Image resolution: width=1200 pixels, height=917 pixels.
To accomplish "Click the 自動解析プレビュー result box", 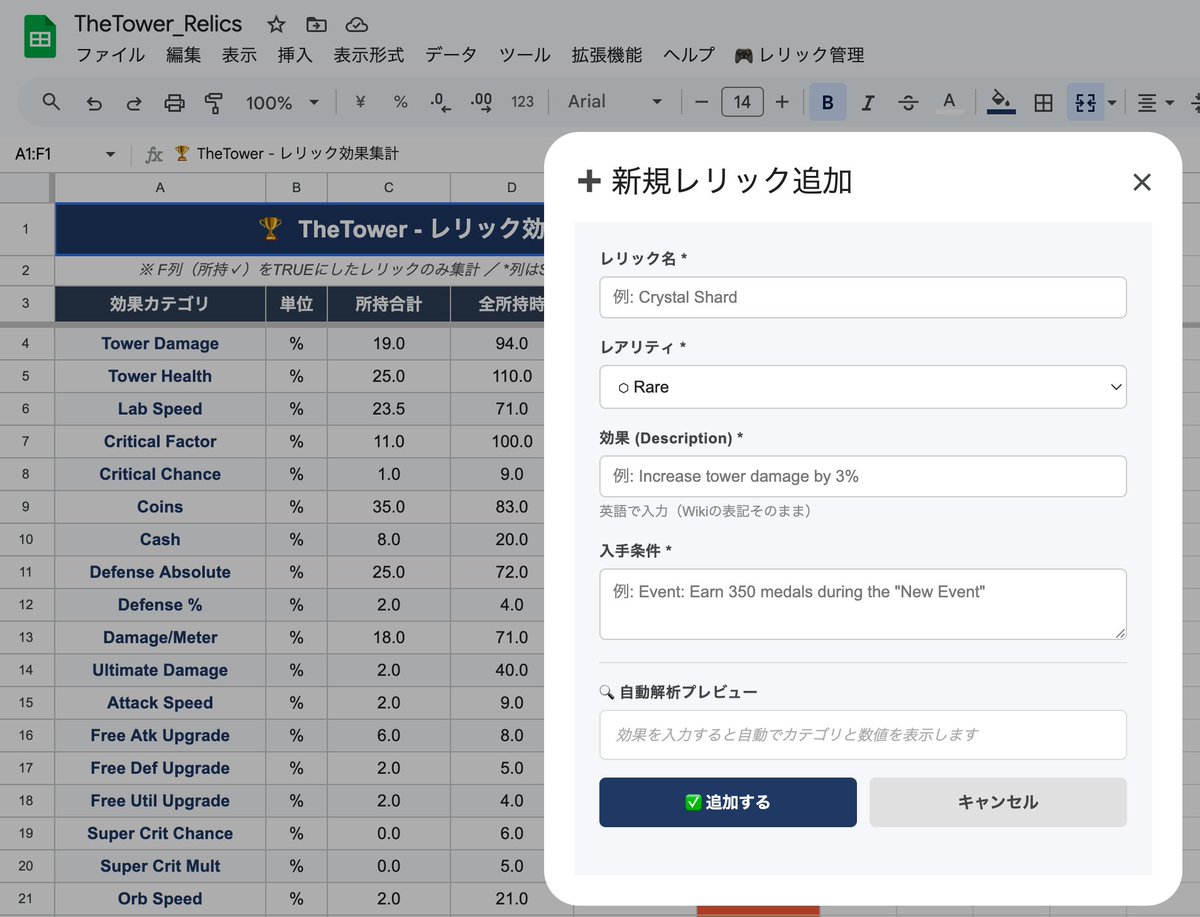I will tap(863, 735).
